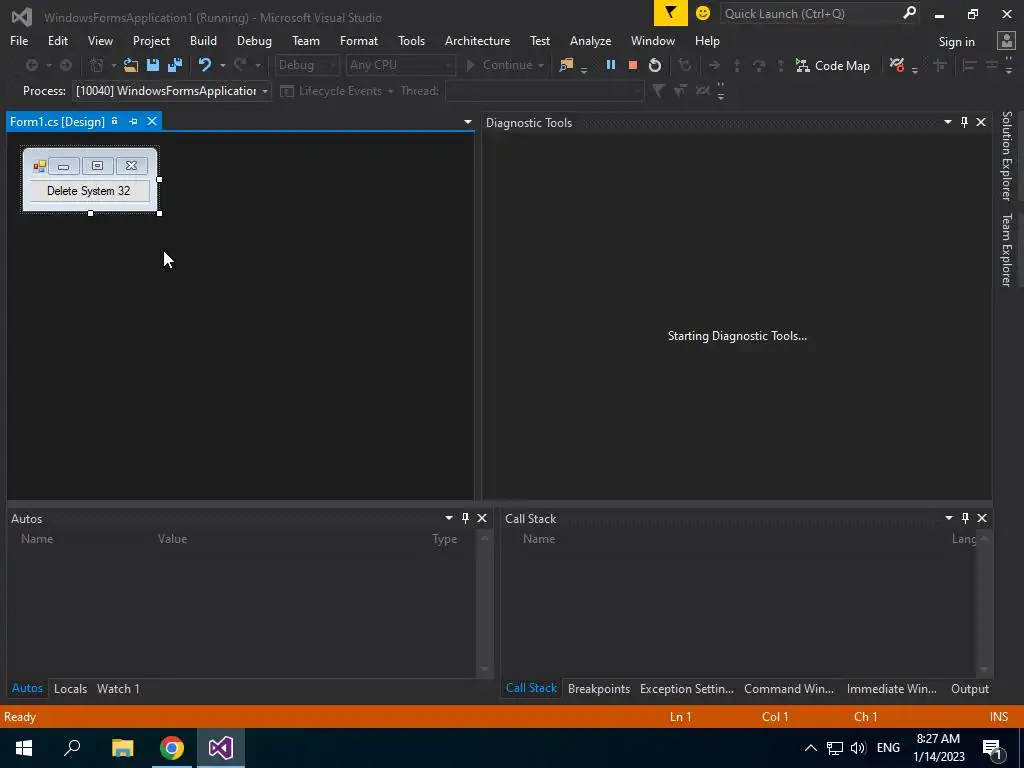
Task: Open the Format menu
Action: pos(359,40)
